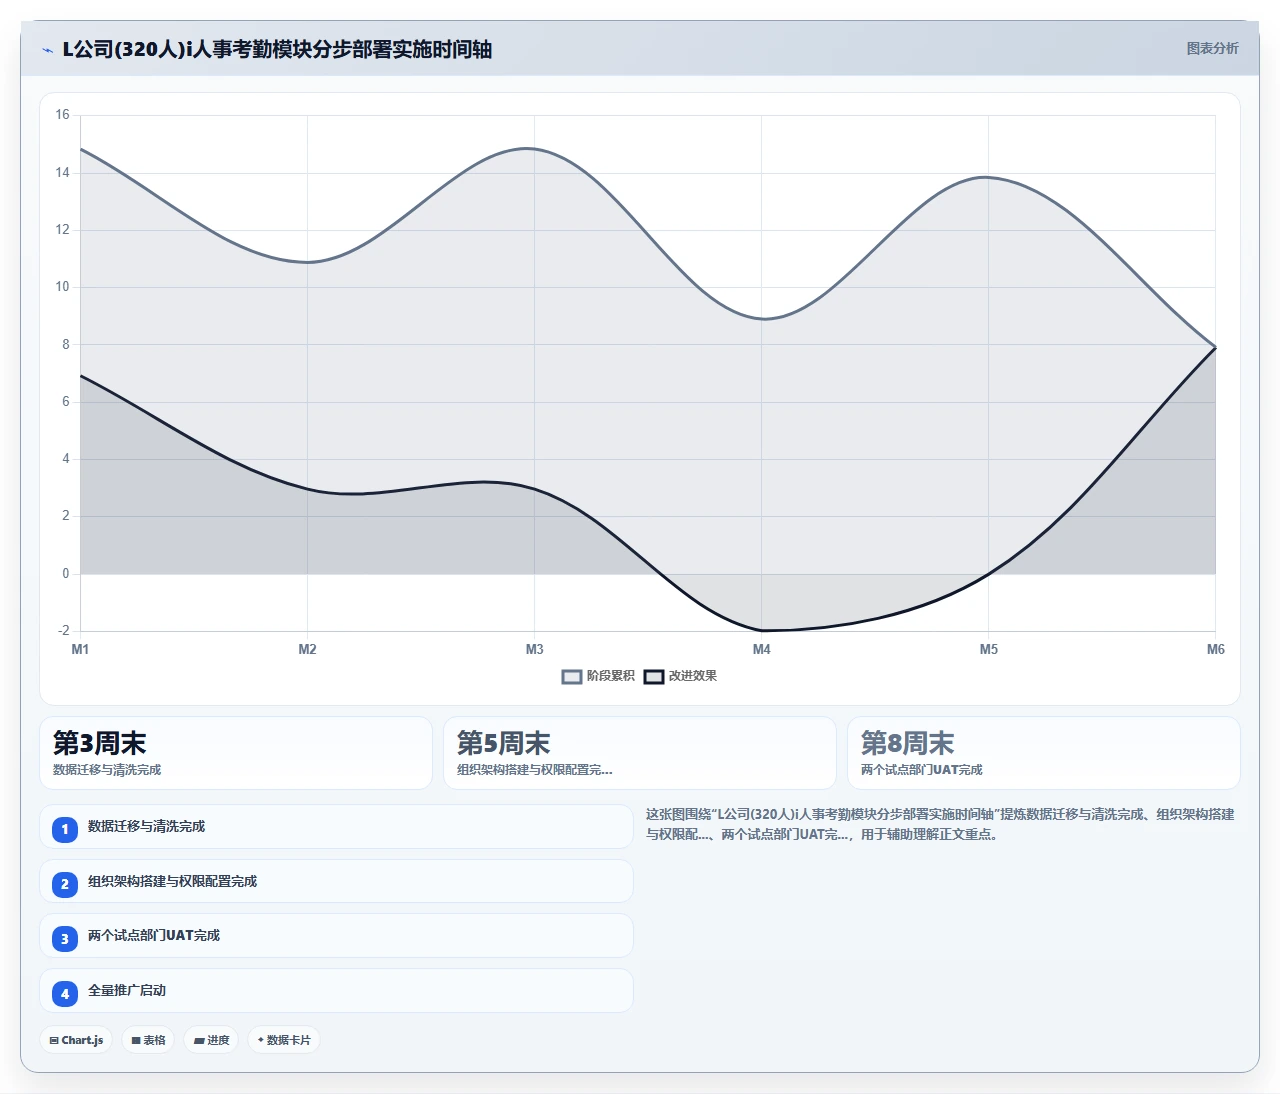Toggle the 阶段累积 legend swatch
This screenshot has width=1280, height=1094.
pos(572,677)
